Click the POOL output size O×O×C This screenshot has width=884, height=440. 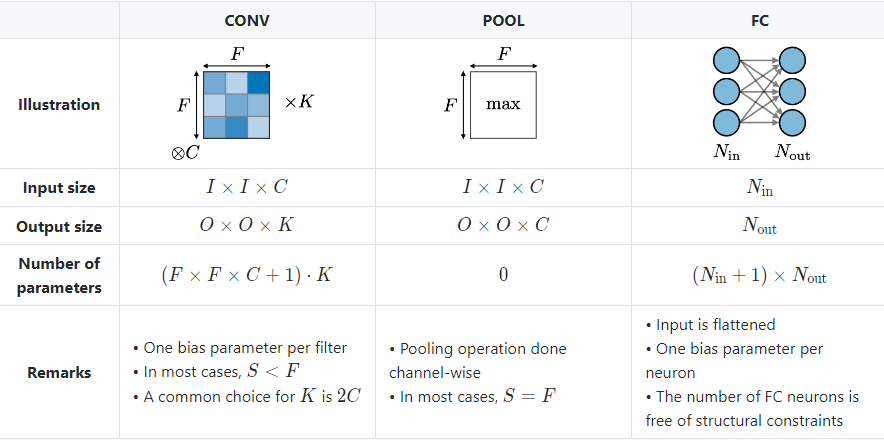click(x=503, y=226)
